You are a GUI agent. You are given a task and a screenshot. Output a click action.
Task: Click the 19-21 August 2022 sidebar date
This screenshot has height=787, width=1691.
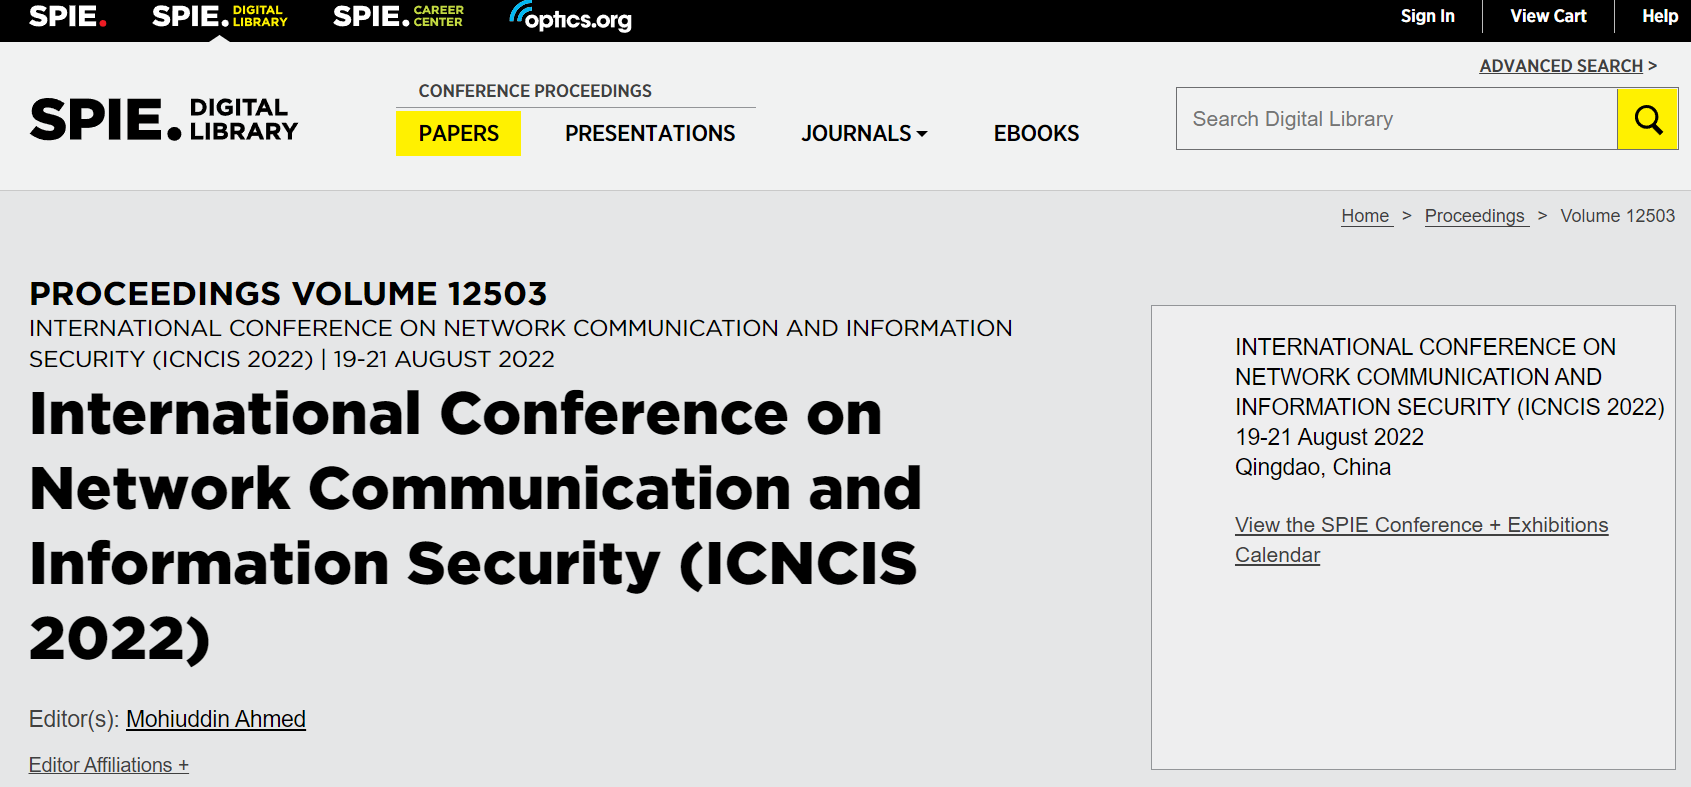click(1329, 437)
